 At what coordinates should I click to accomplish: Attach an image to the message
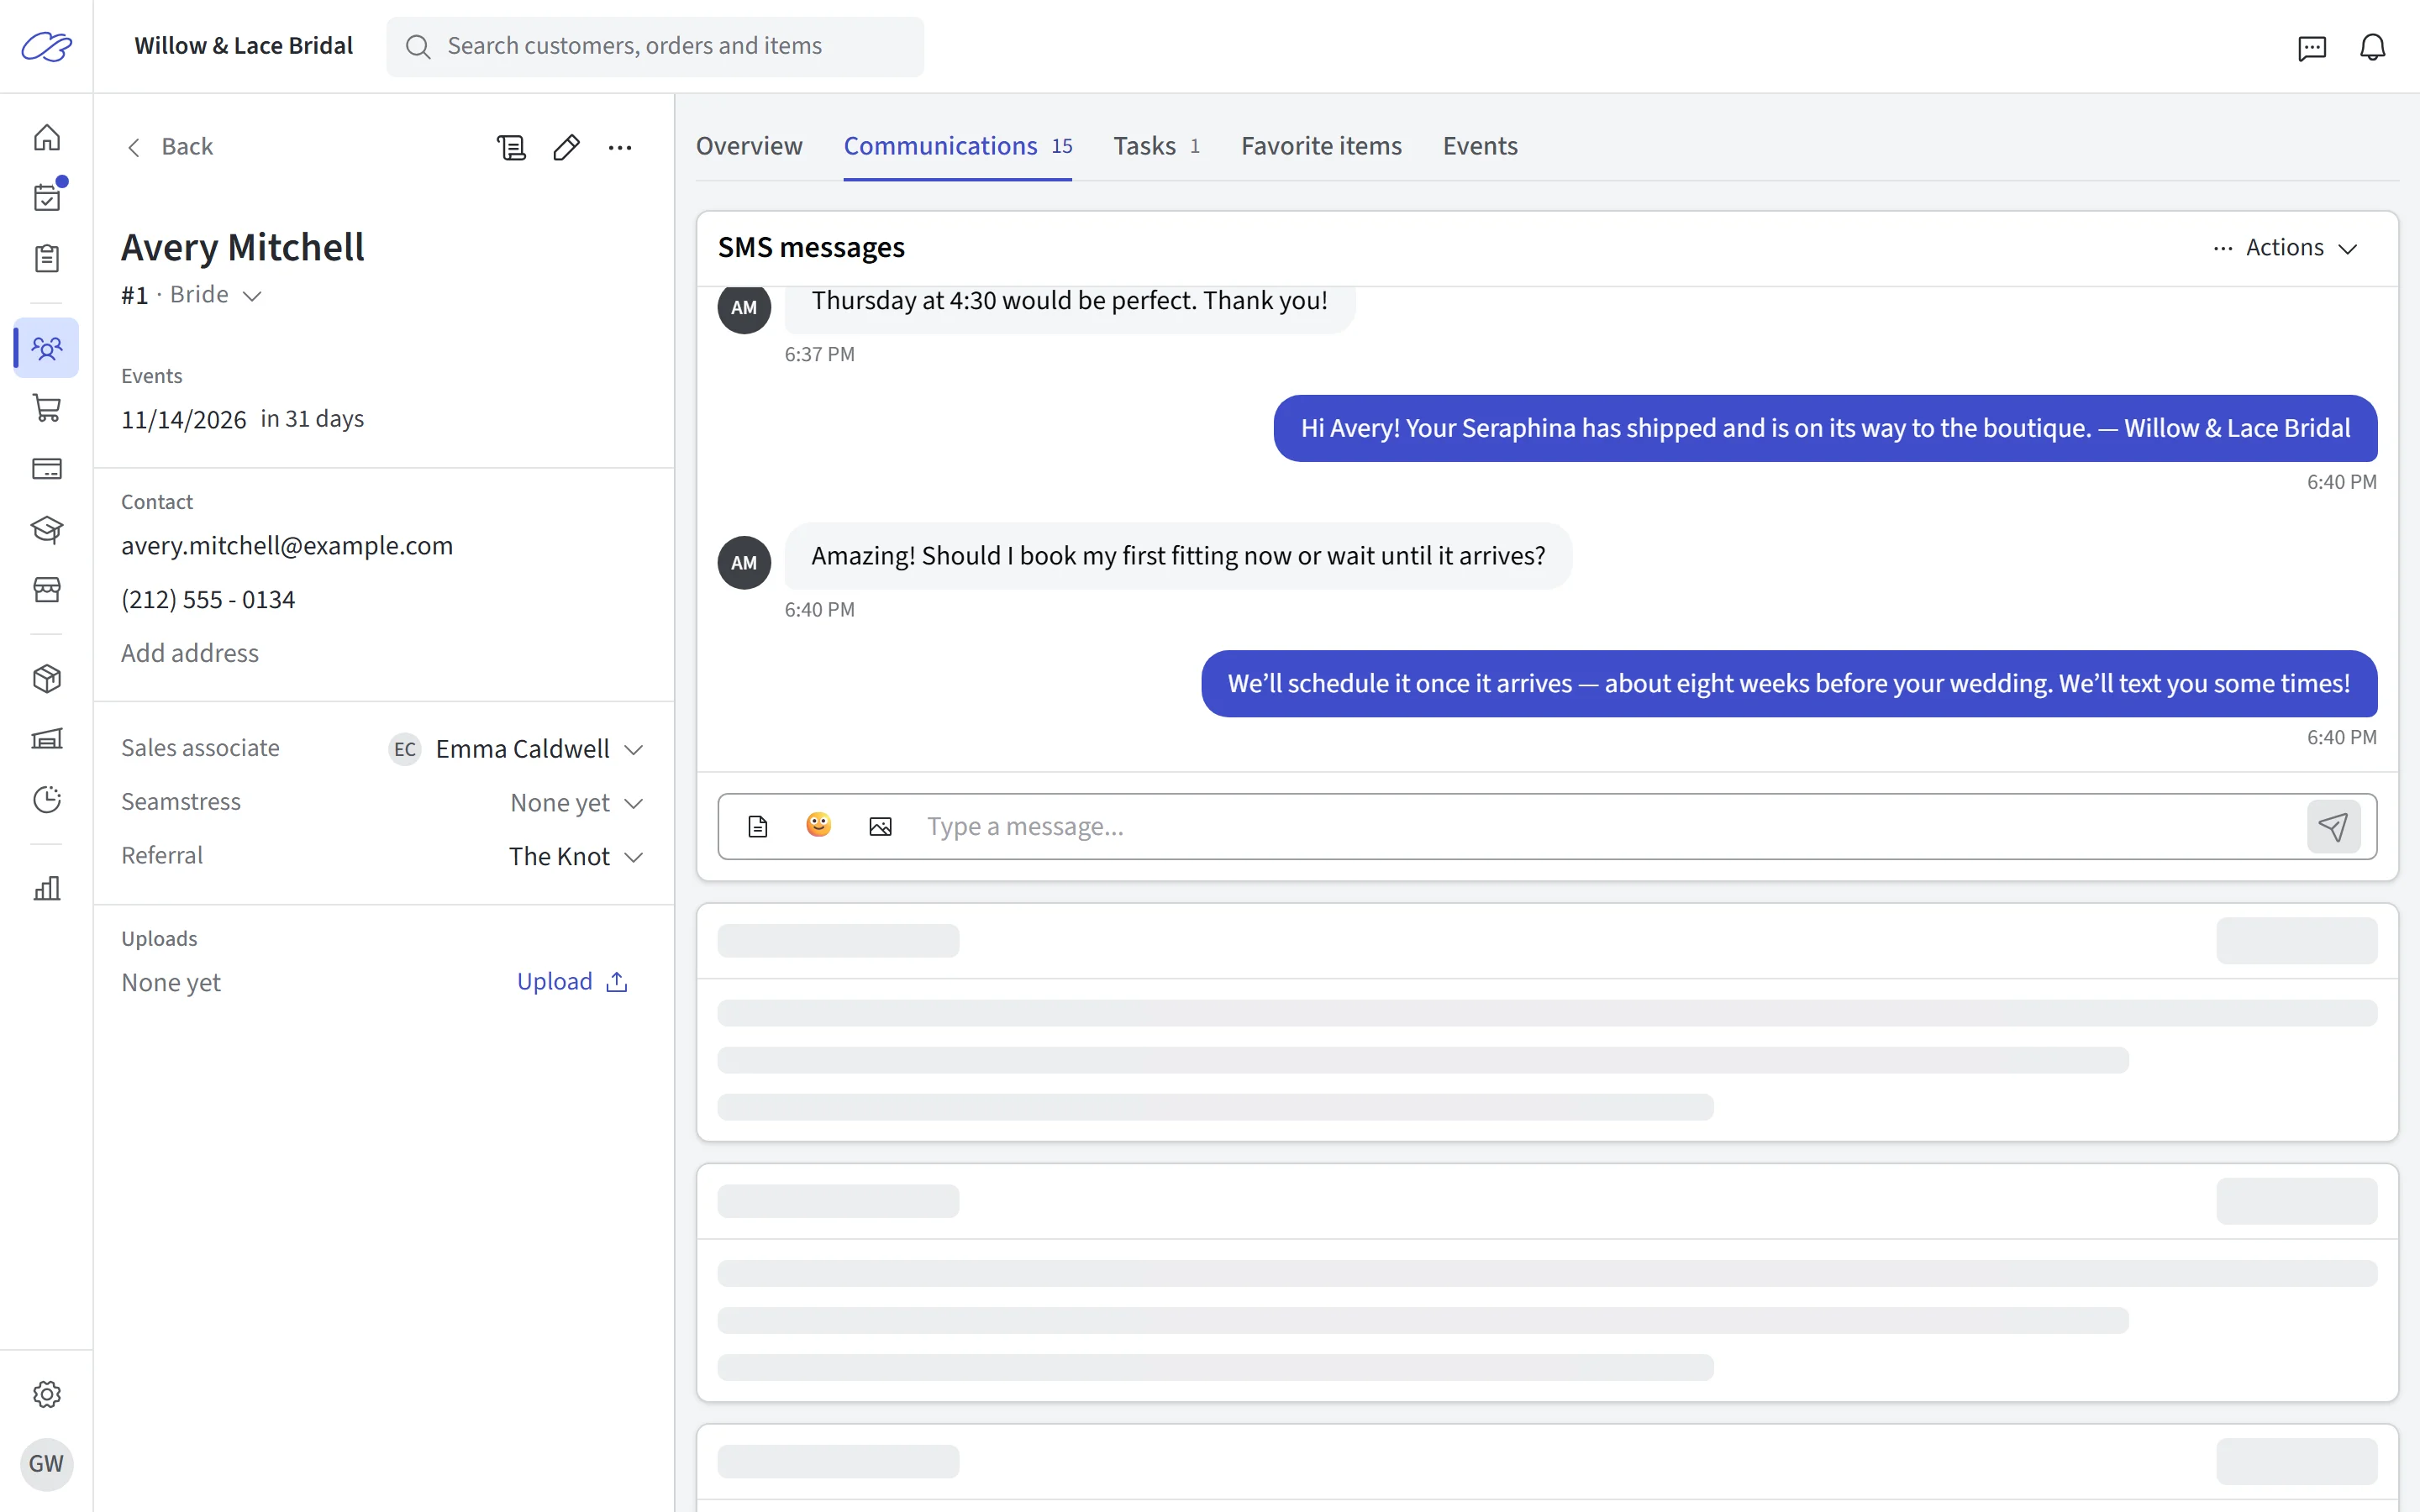[x=880, y=826]
